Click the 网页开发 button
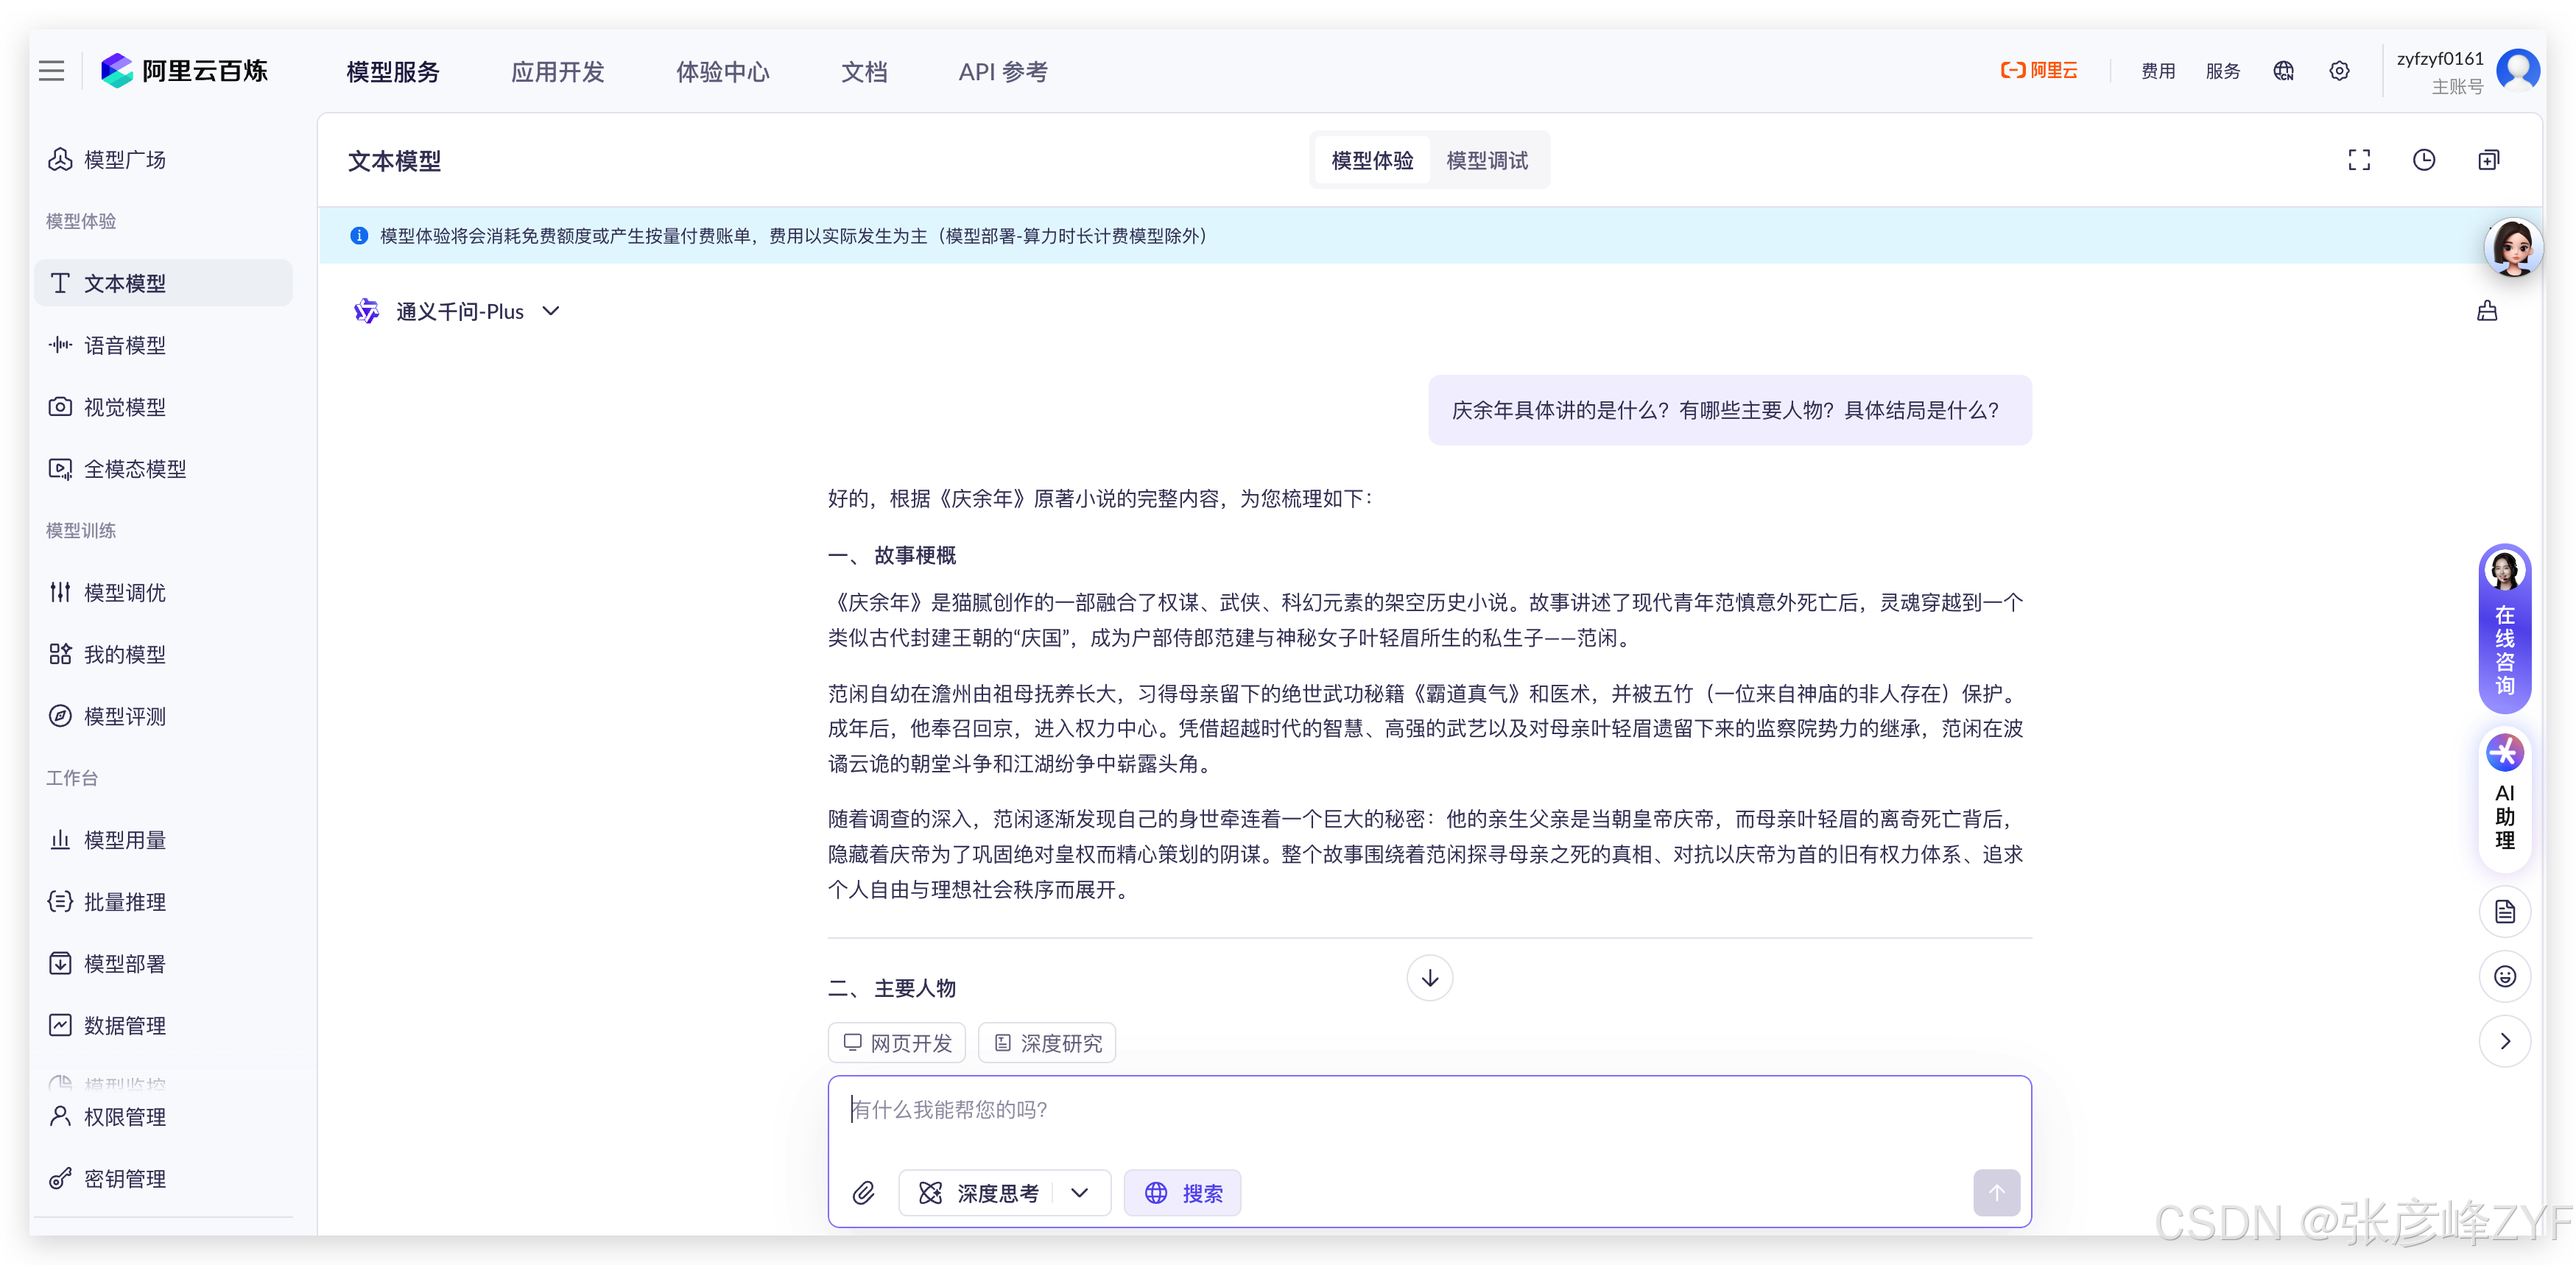Image resolution: width=2576 pixels, height=1265 pixels. click(x=896, y=1043)
